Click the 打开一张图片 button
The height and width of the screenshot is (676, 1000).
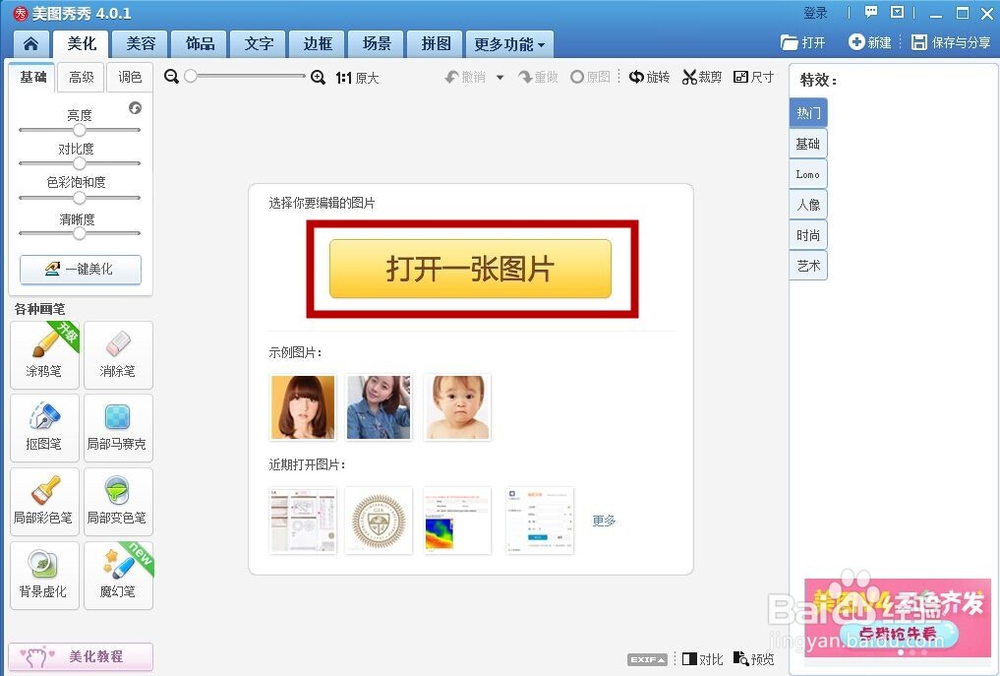(471, 268)
